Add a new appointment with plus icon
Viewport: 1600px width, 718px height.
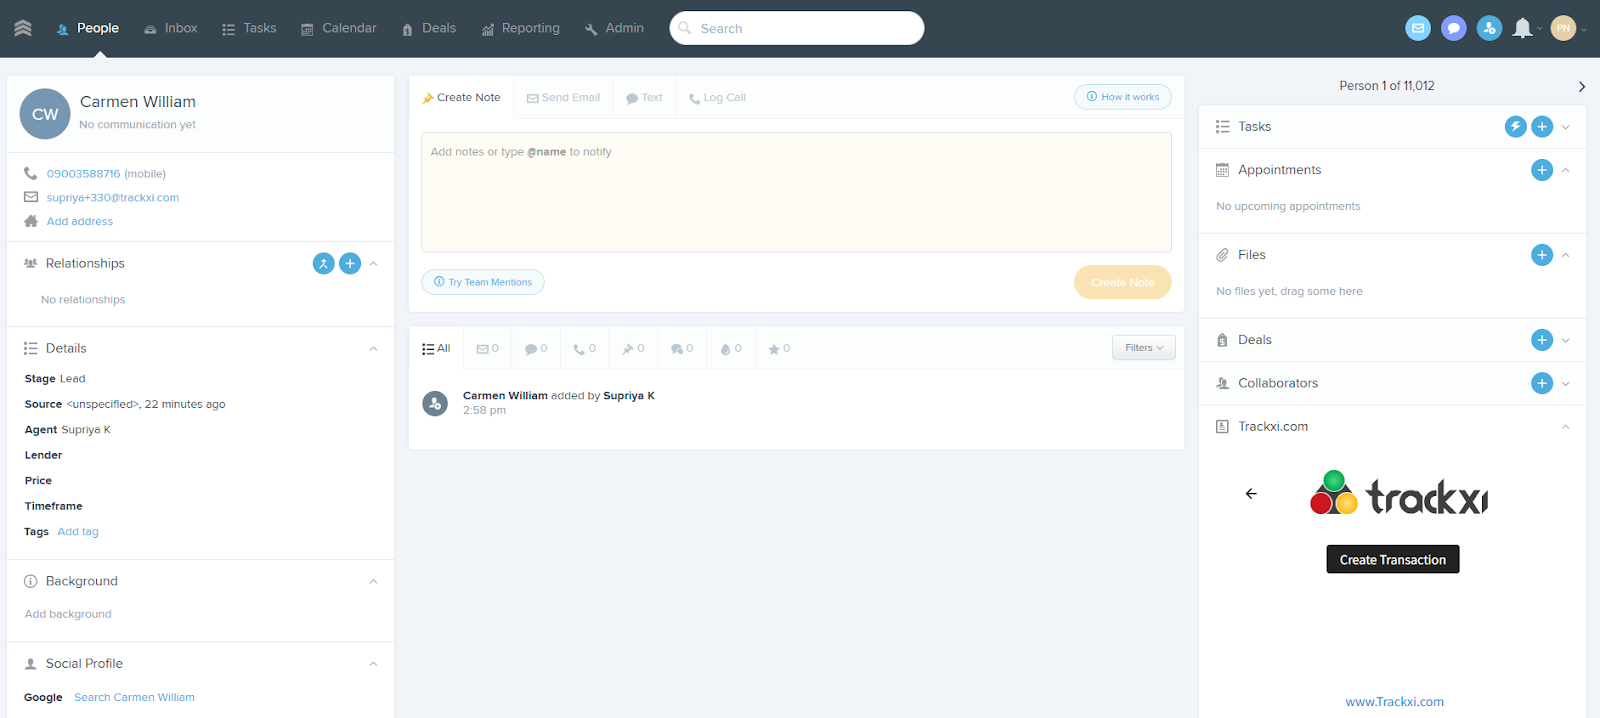click(1541, 170)
